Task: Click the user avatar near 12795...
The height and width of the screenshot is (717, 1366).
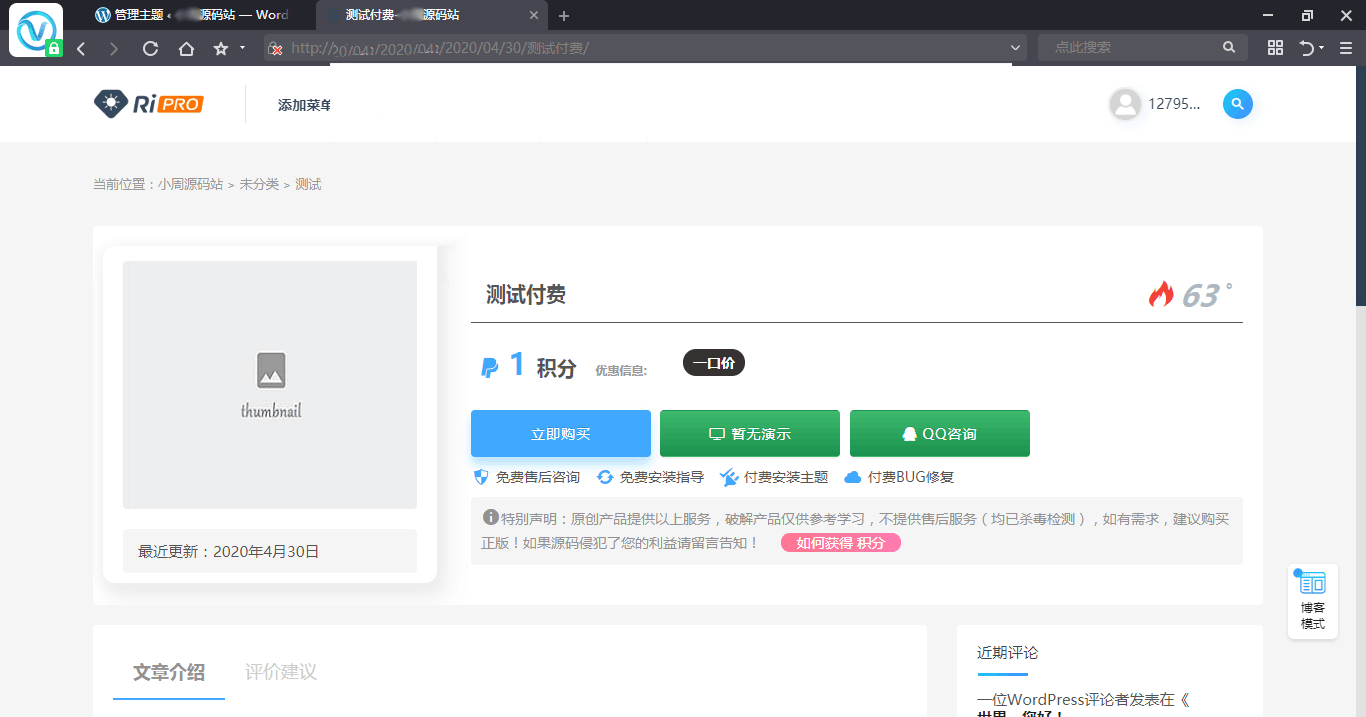Action: tap(1125, 103)
